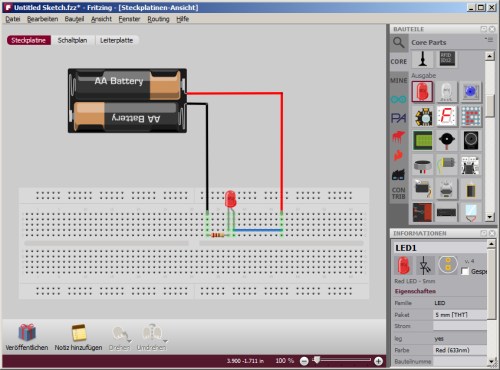
Task: Open the Arduino parts bin icon
Action: click(399, 99)
